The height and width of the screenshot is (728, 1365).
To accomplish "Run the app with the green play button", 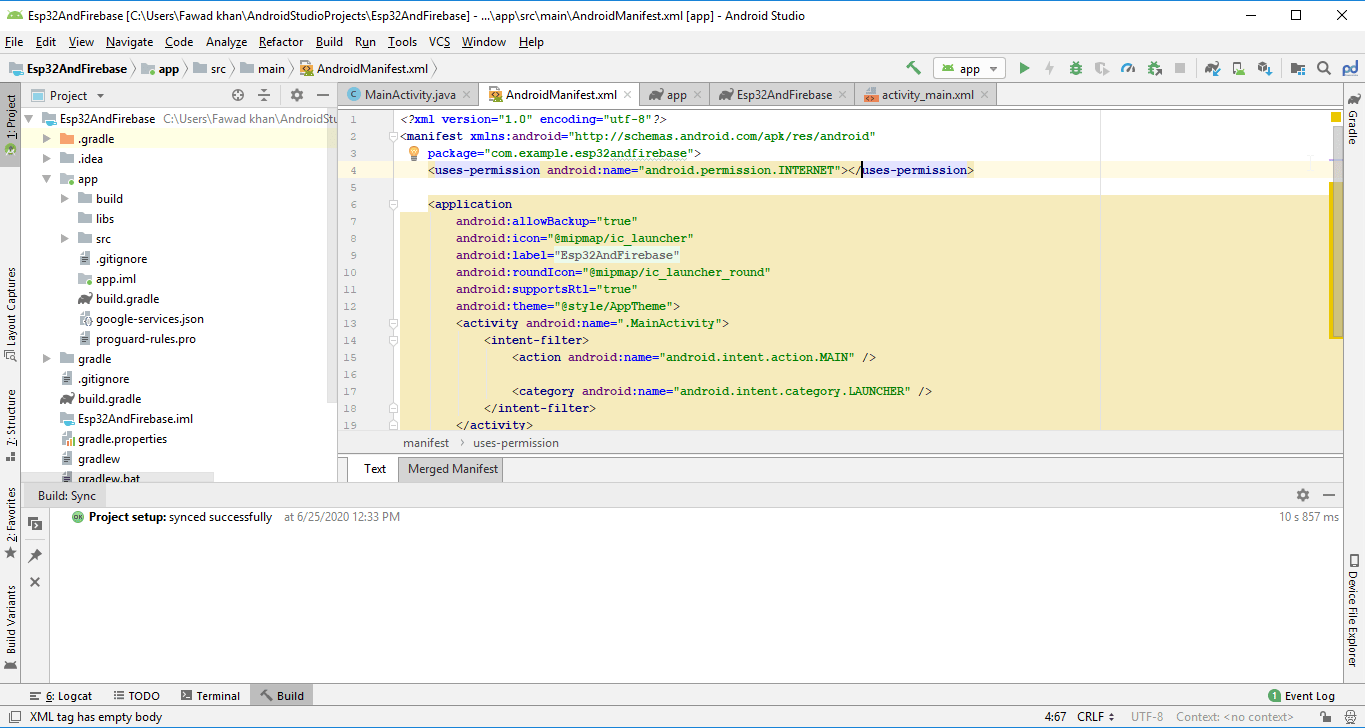I will tap(1023, 68).
